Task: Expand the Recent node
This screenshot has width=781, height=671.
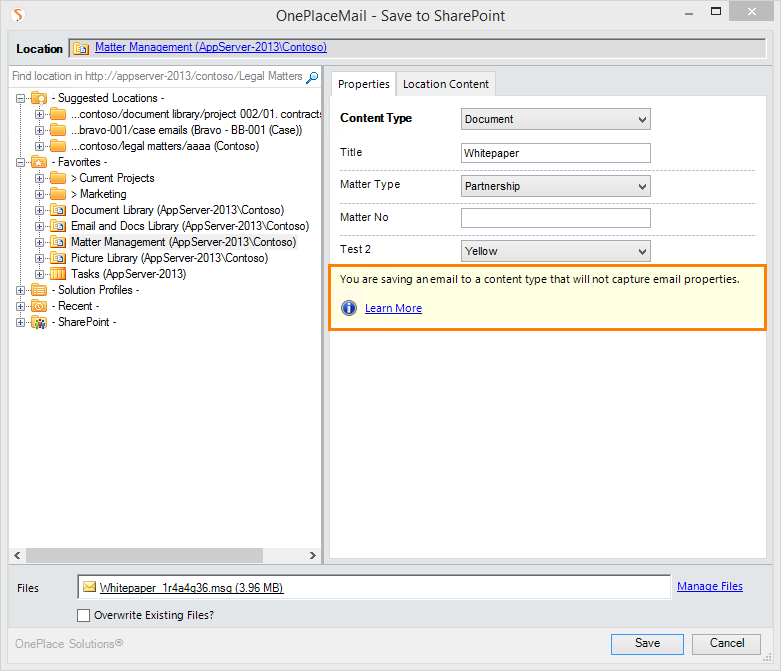Action: pos(20,306)
